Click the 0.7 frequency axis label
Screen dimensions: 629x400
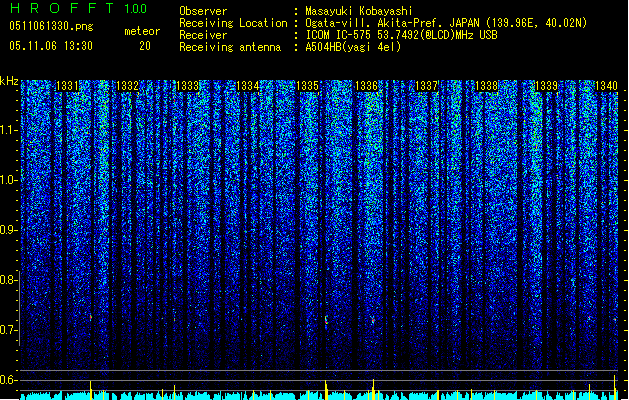(x=9, y=330)
